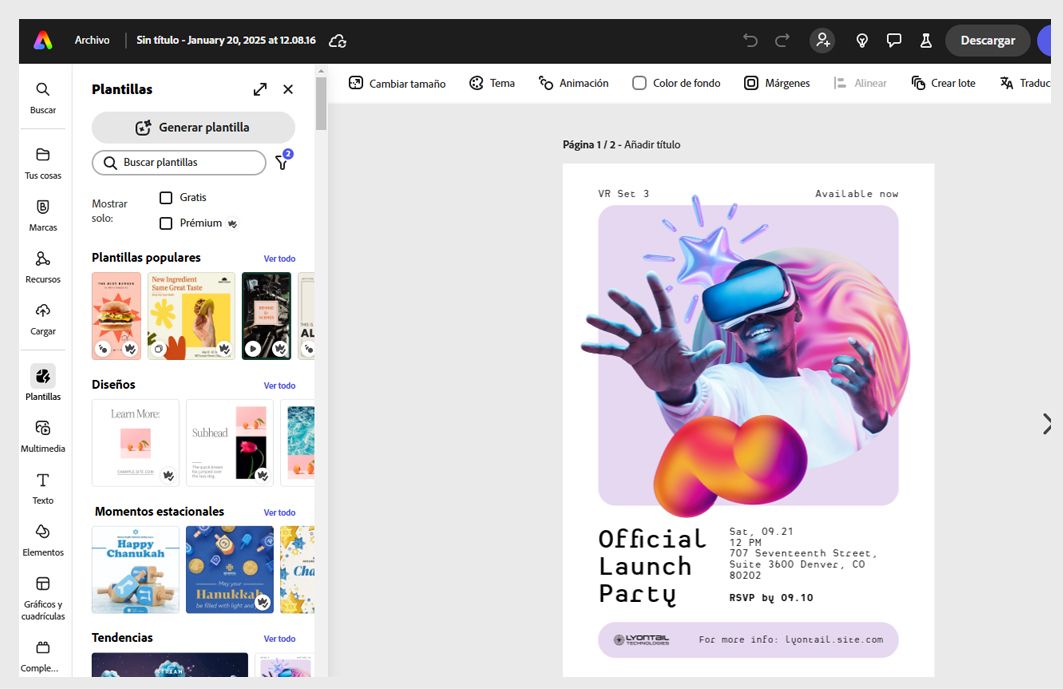Open the template filter funnel with badge 2
Viewport: 1063px width, 689px height.
coord(281,163)
